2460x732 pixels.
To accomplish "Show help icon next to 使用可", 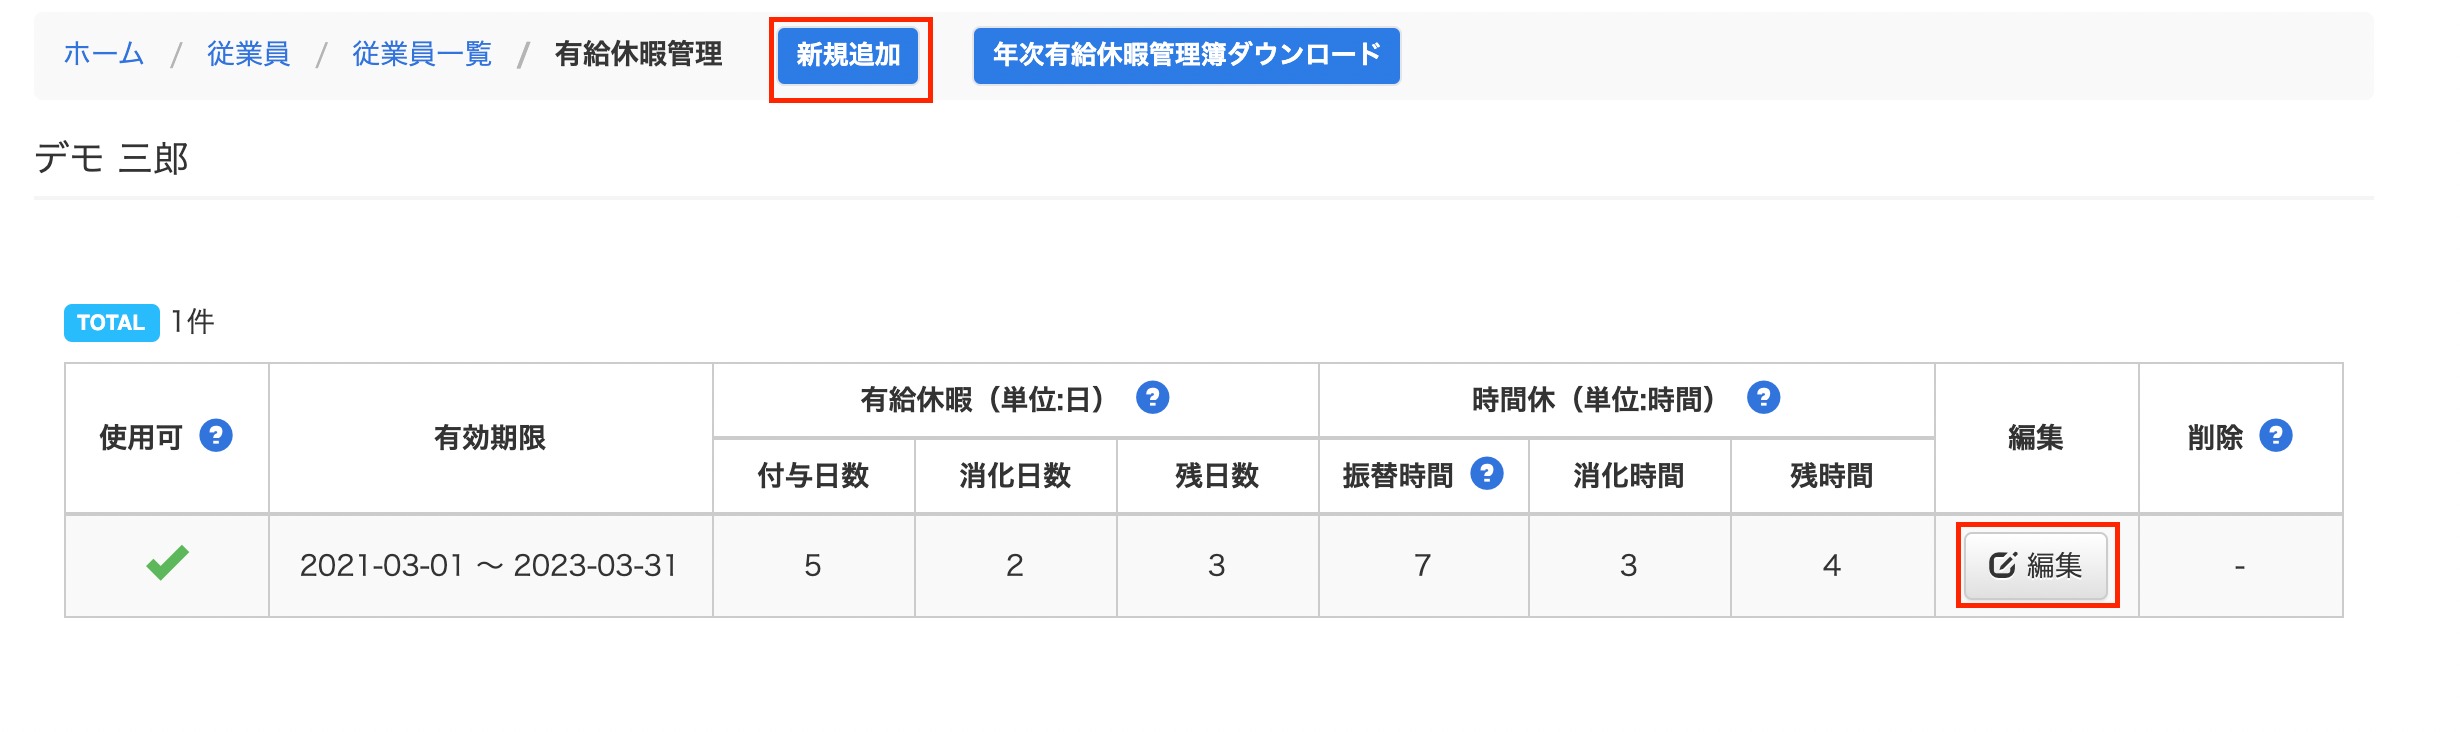I will coord(216,436).
